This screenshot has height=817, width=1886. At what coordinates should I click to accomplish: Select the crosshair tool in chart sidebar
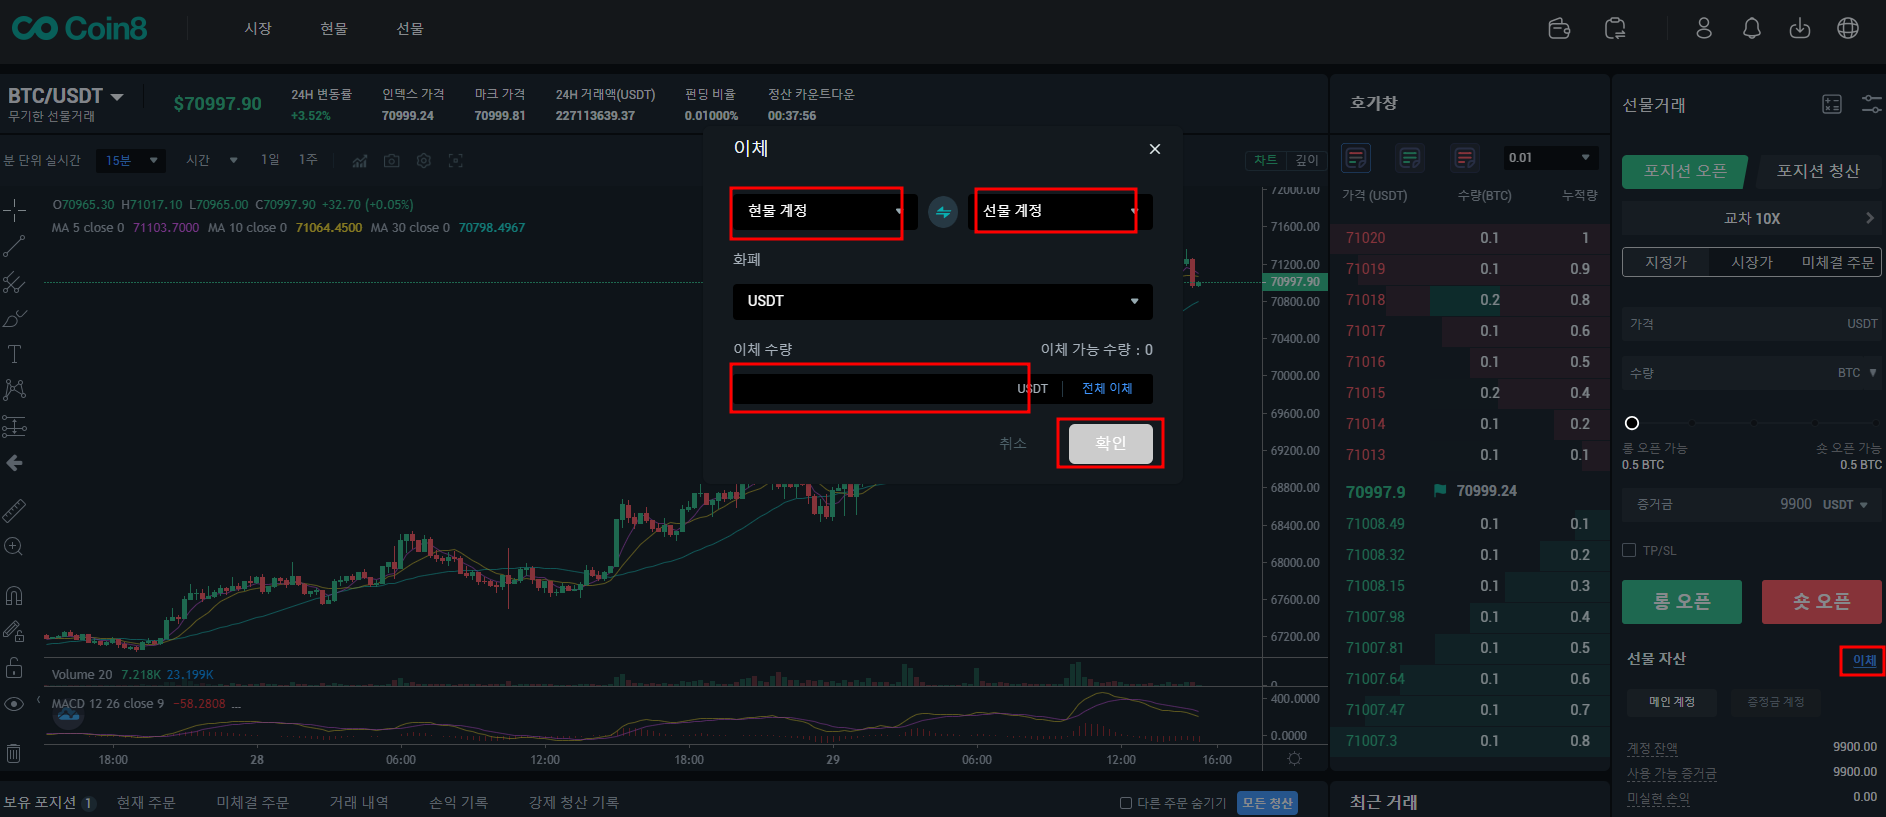pos(14,209)
